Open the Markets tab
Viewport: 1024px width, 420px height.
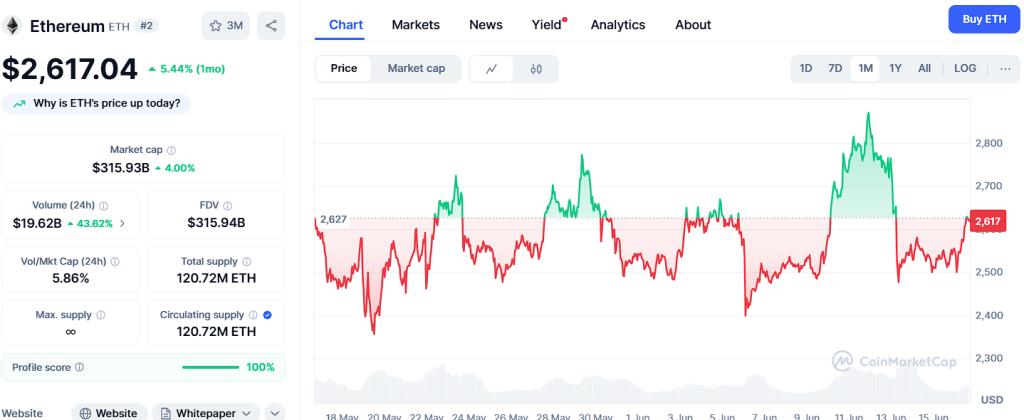coord(416,25)
